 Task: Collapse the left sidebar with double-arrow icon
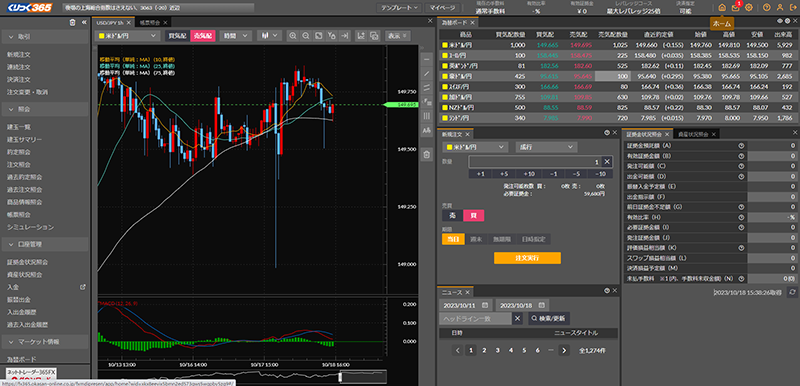coord(84,22)
